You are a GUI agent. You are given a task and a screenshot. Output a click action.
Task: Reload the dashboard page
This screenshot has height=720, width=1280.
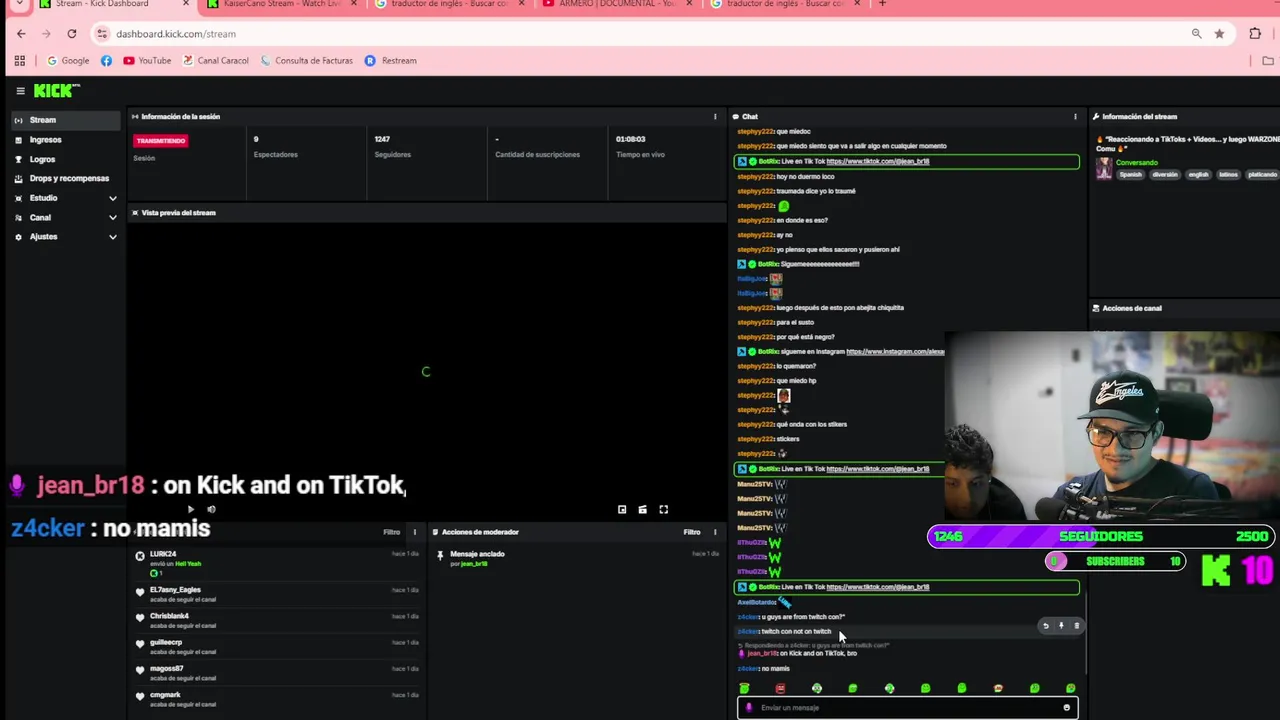tap(72, 34)
